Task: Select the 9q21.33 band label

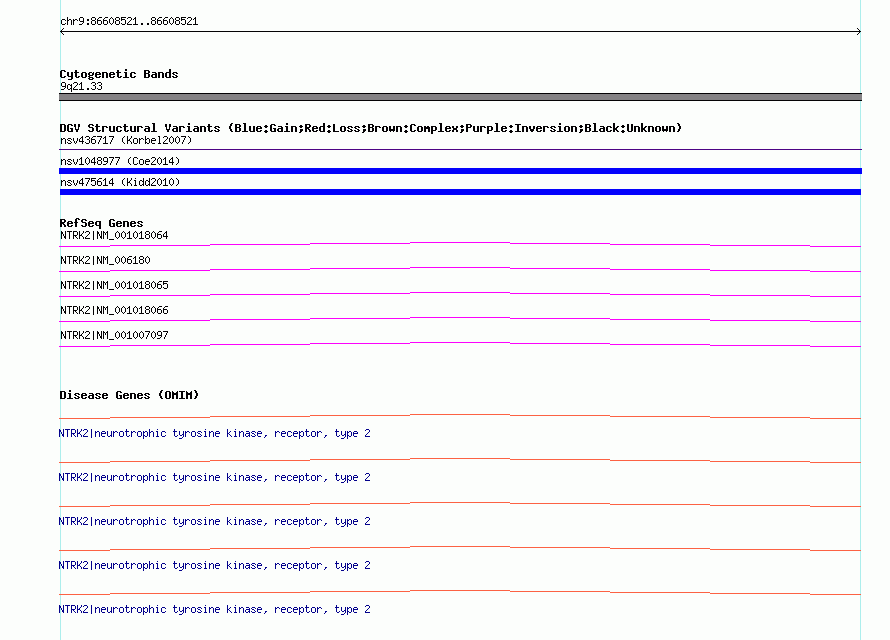Action: (81, 86)
